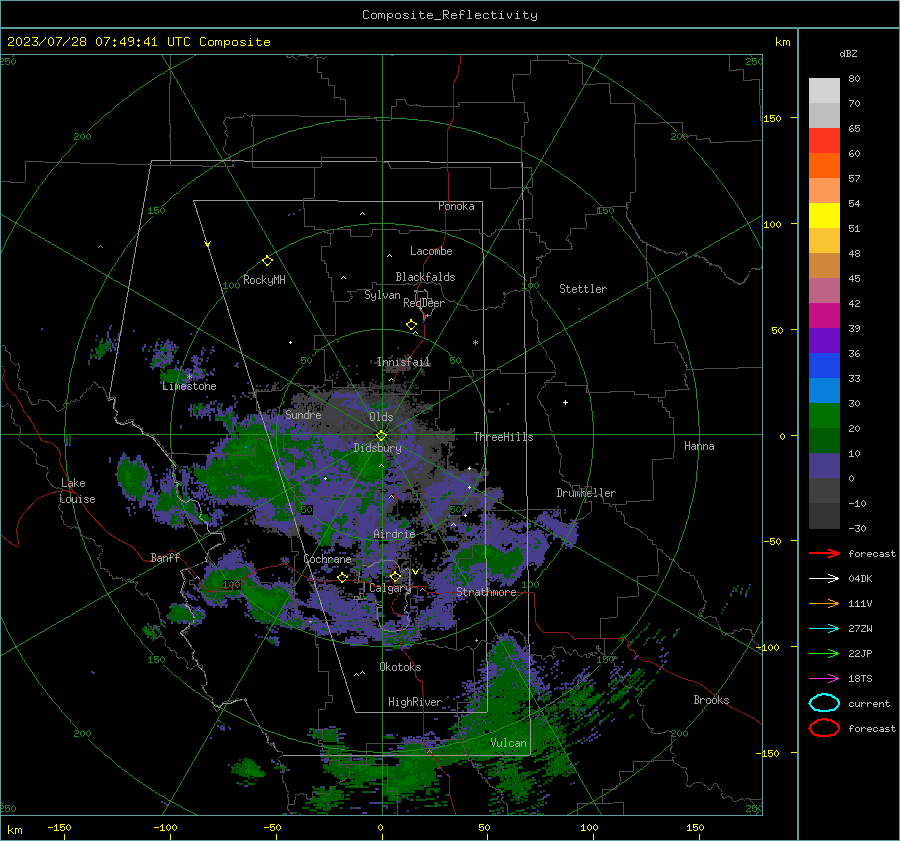Click the Cochrane label
The width and height of the screenshot is (900, 841).
[327, 559]
